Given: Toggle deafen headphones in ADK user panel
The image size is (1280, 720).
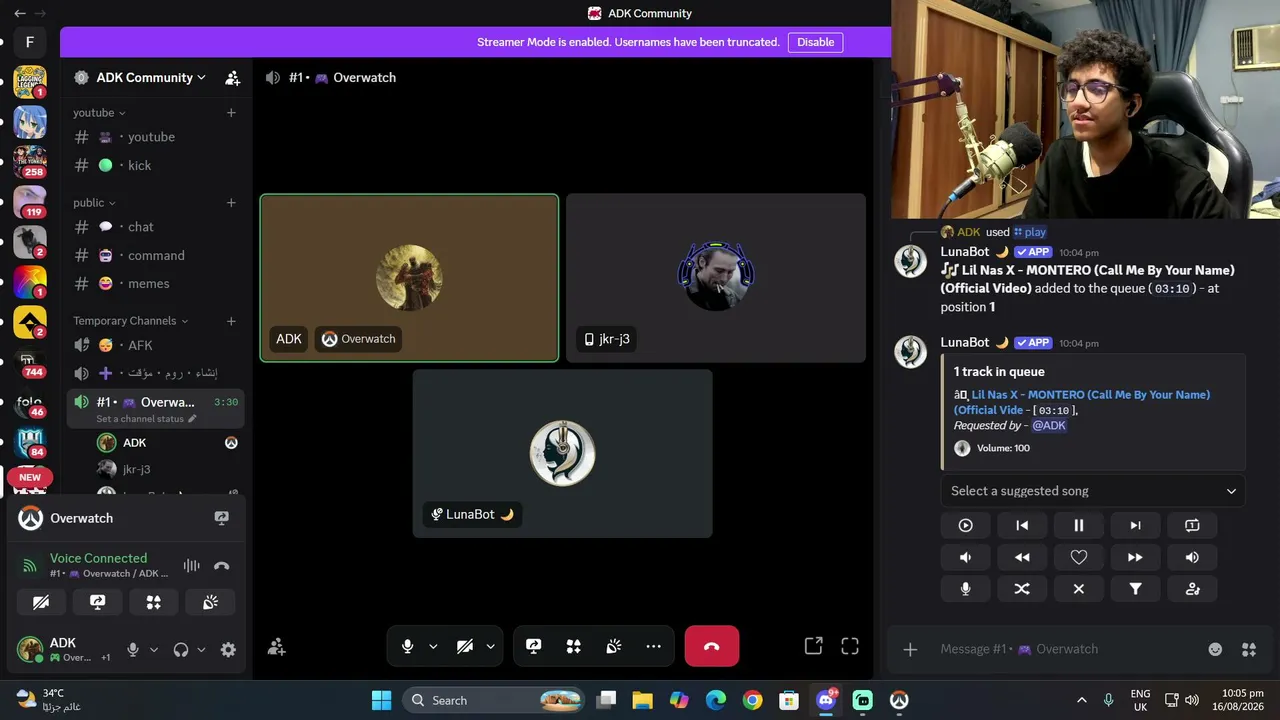Looking at the screenshot, I should coord(181,650).
